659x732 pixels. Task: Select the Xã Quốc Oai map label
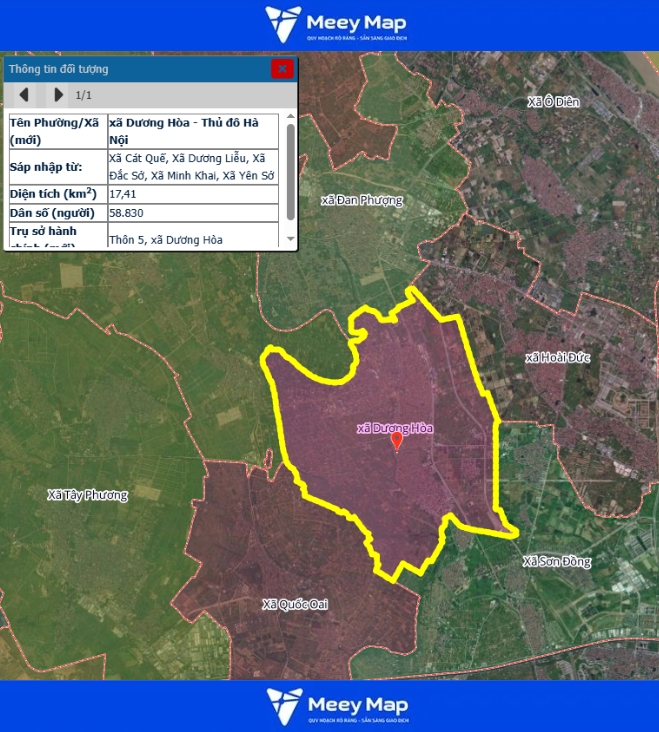[x=295, y=604]
